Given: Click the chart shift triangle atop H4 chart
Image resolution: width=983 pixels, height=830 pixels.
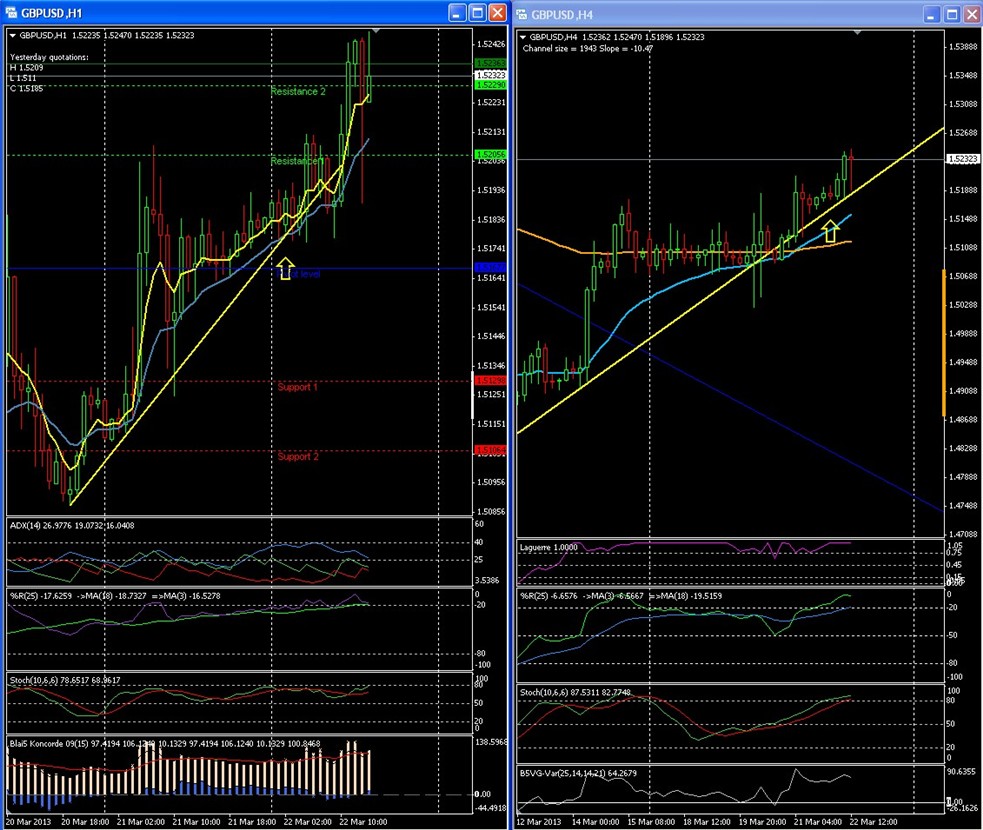Looking at the screenshot, I should [x=857, y=31].
